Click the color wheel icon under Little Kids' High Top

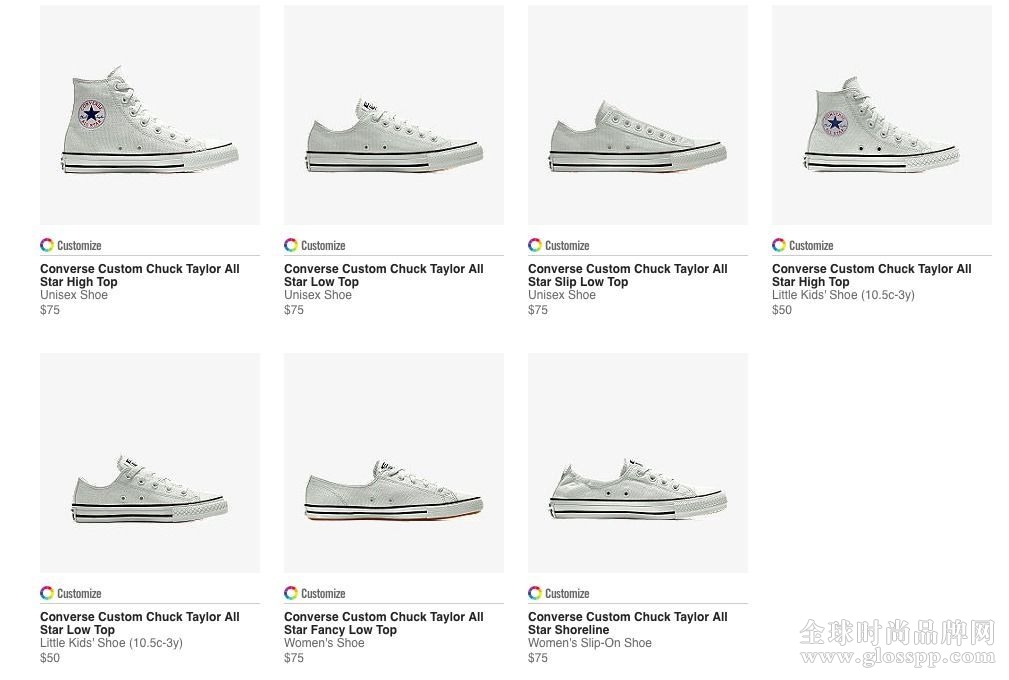[x=779, y=245]
